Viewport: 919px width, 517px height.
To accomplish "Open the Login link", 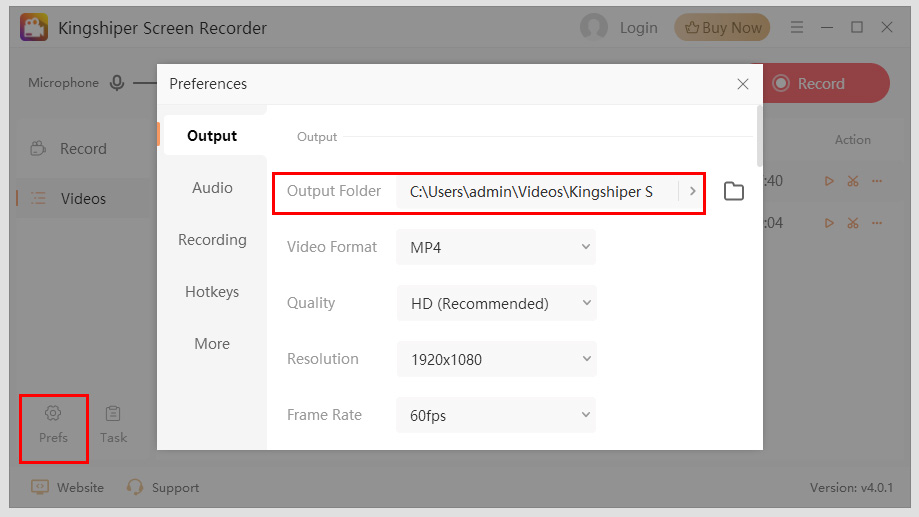I will pos(638,28).
